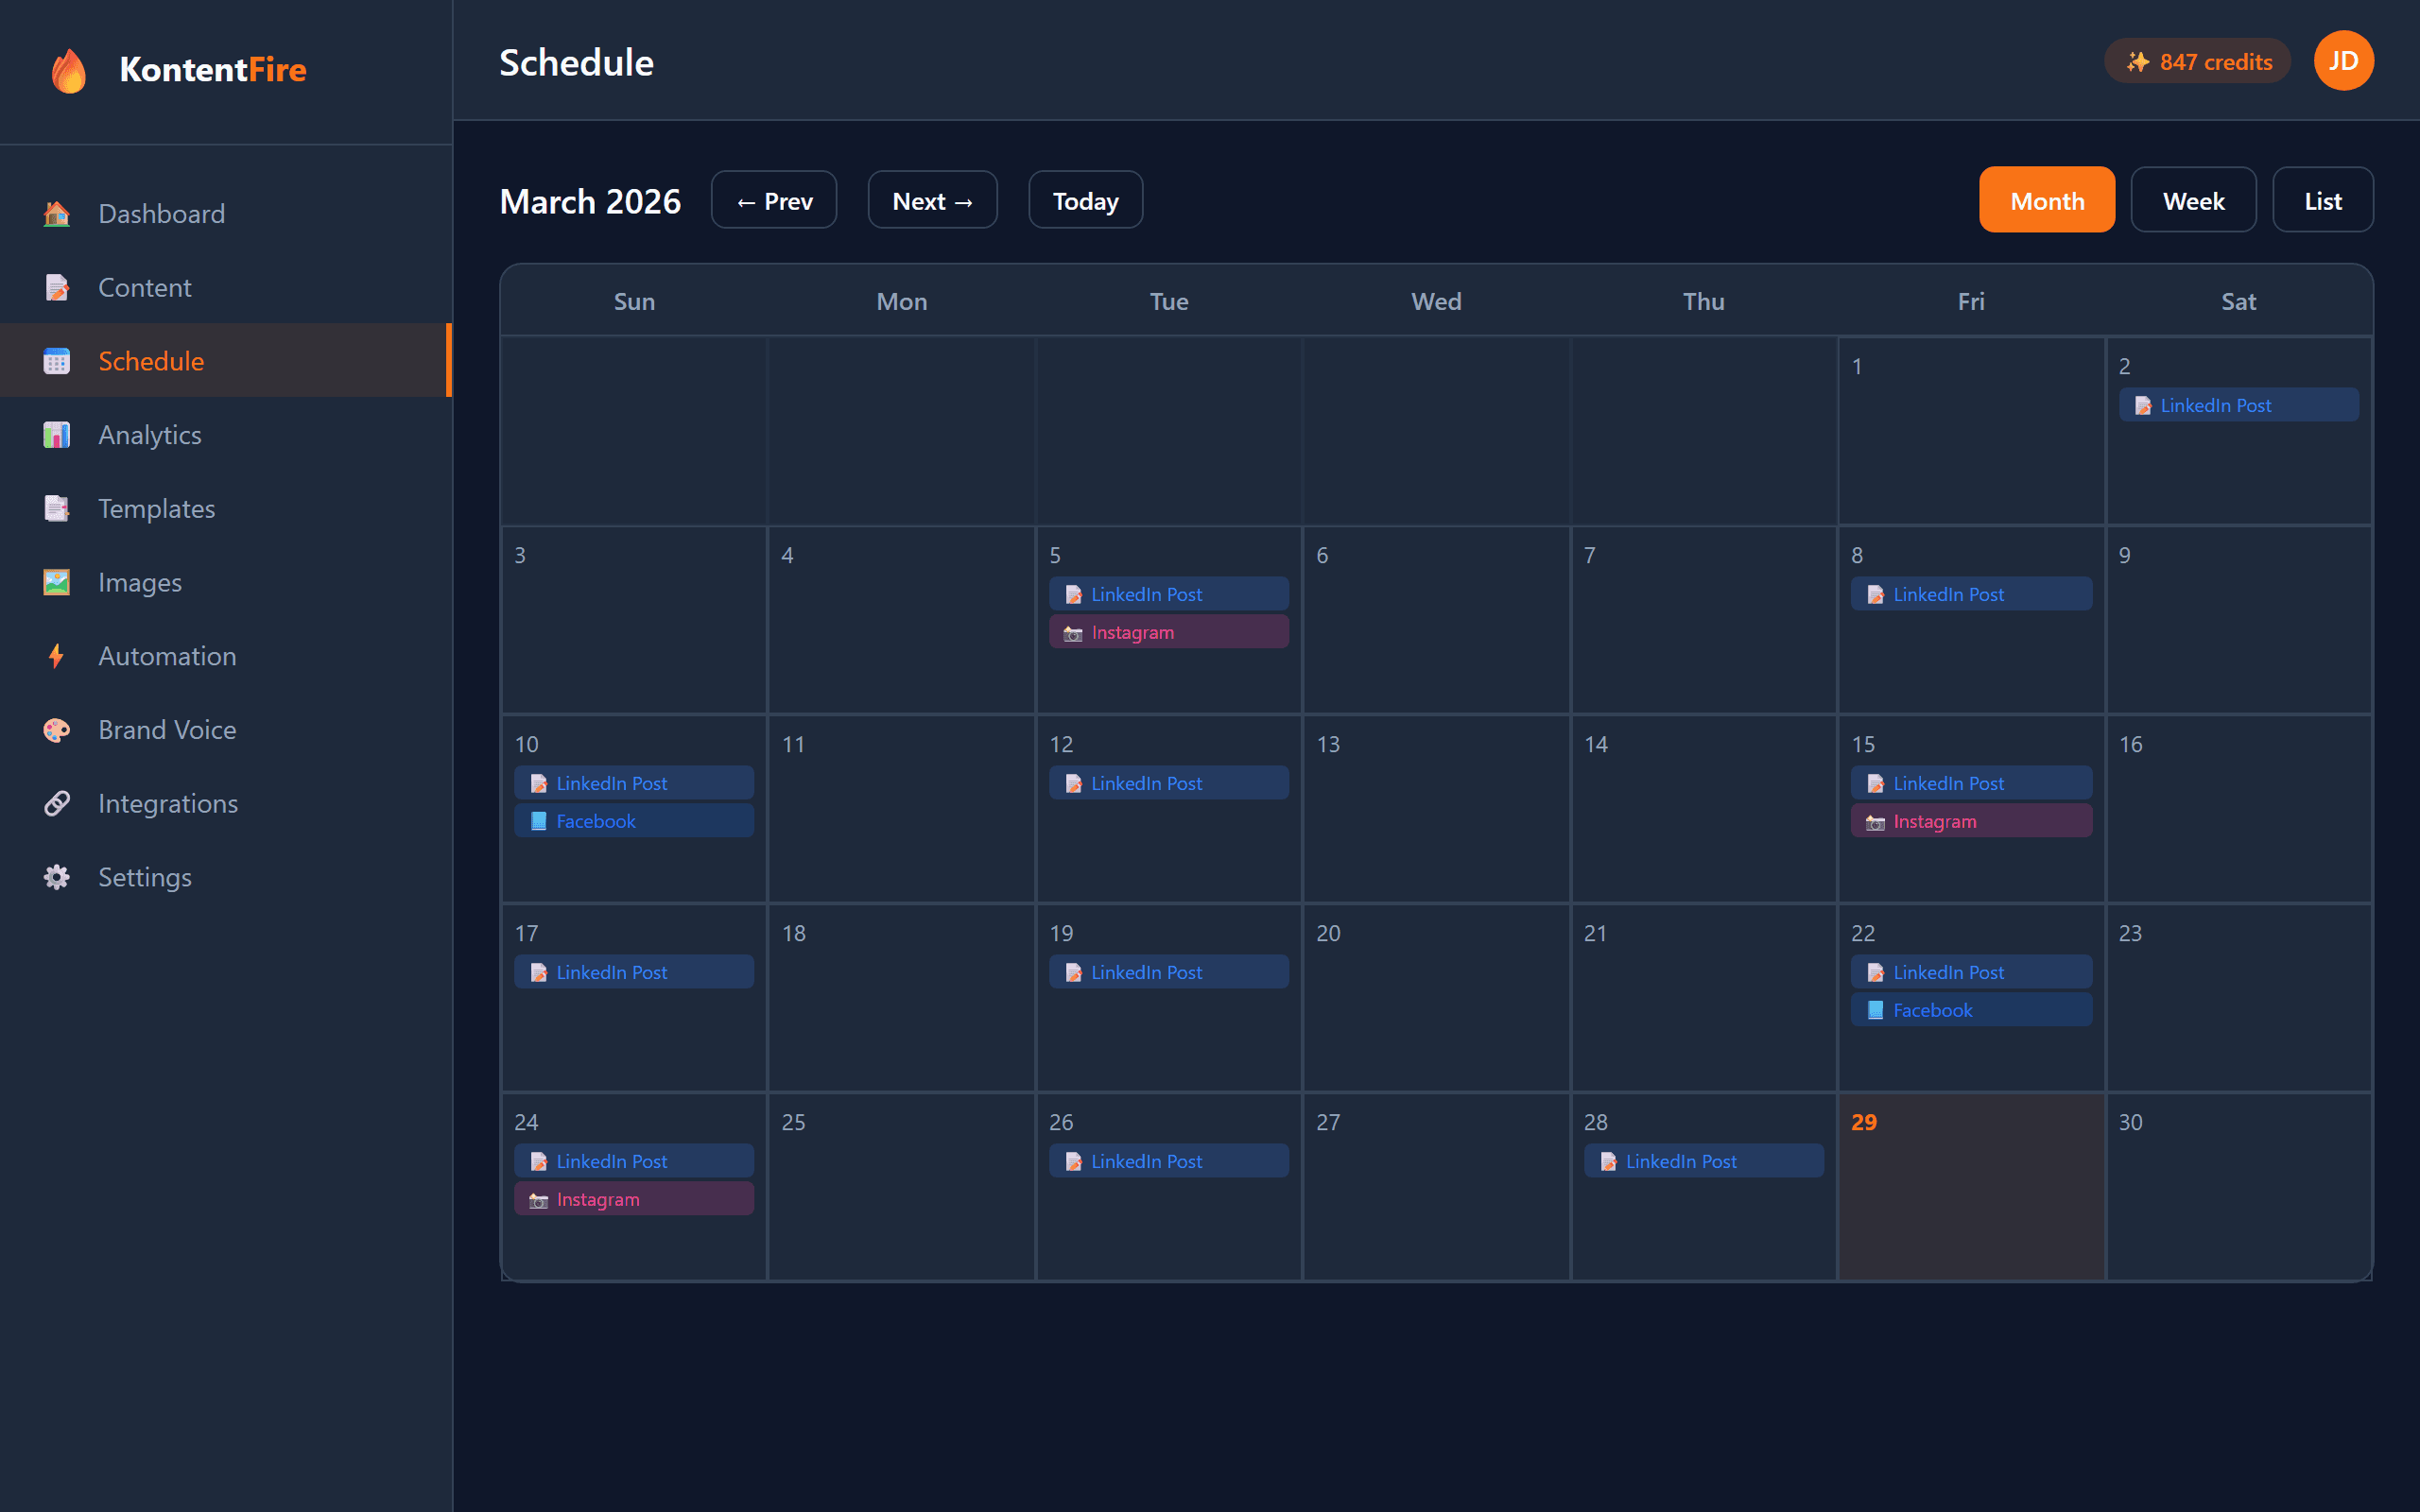Select the Images icon in sidebar
This screenshot has width=2420, height=1512.
pyautogui.click(x=57, y=582)
